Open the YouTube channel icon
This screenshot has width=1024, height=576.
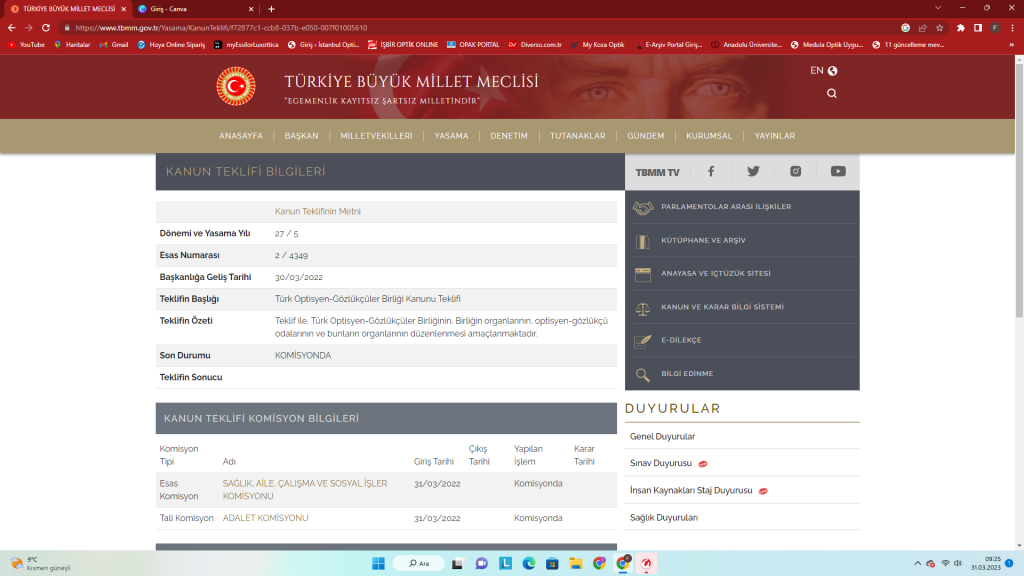838,171
